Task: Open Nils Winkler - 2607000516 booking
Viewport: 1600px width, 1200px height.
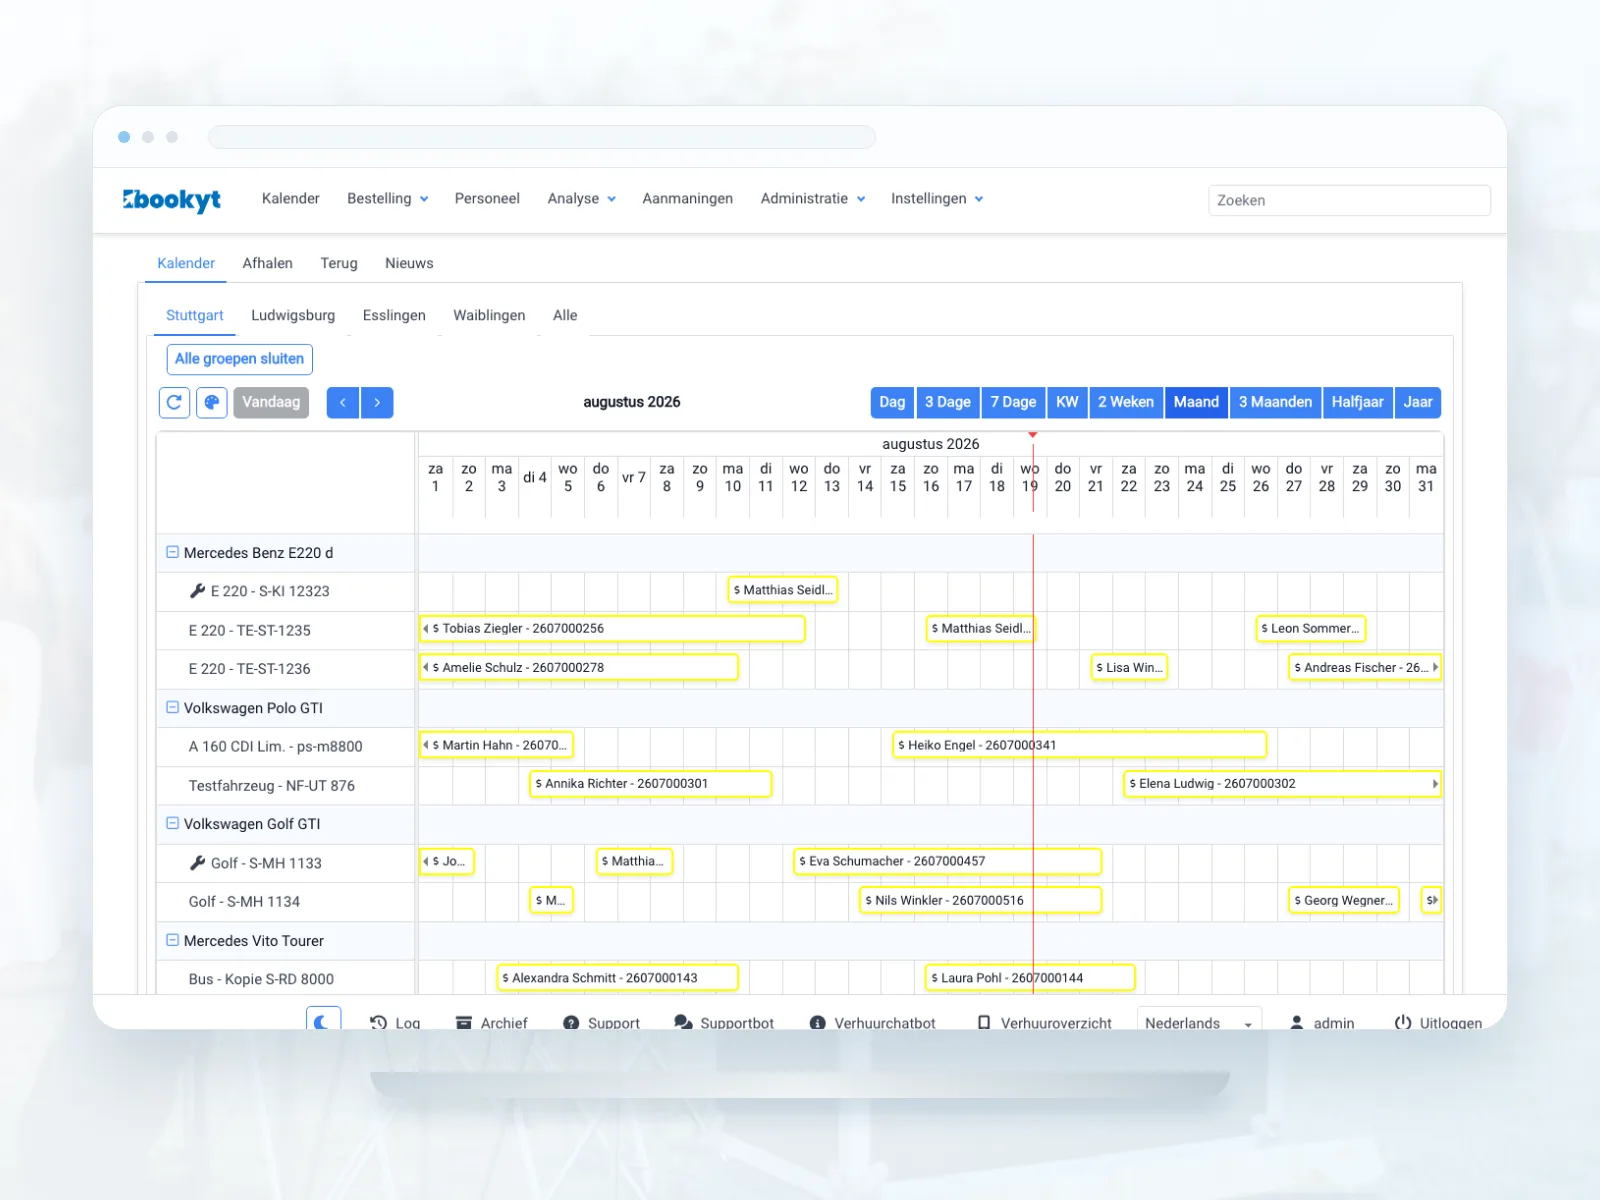Action: pyautogui.click(x=981, y=900)
